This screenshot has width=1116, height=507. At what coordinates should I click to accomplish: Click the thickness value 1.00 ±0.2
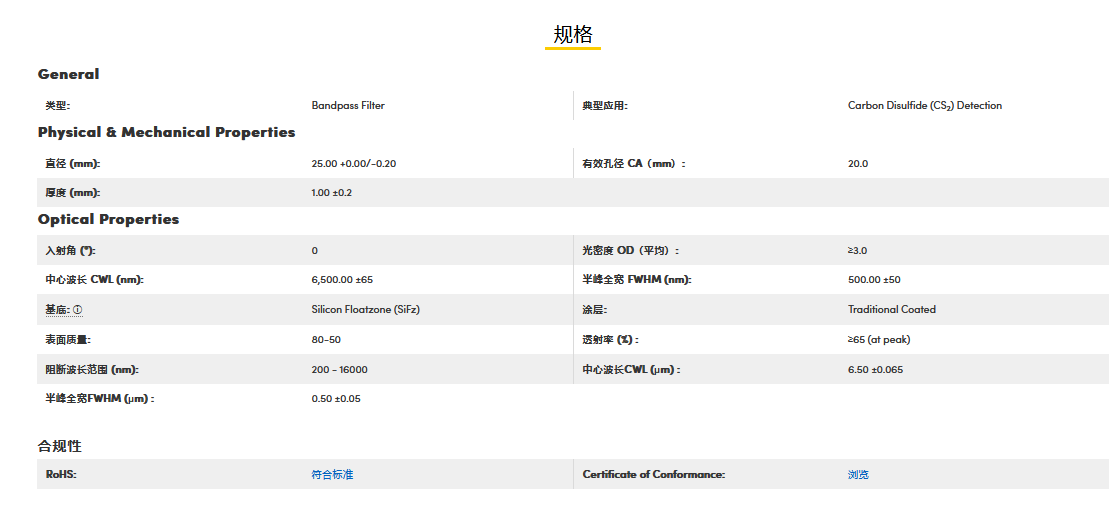click(x=332, y=192)
